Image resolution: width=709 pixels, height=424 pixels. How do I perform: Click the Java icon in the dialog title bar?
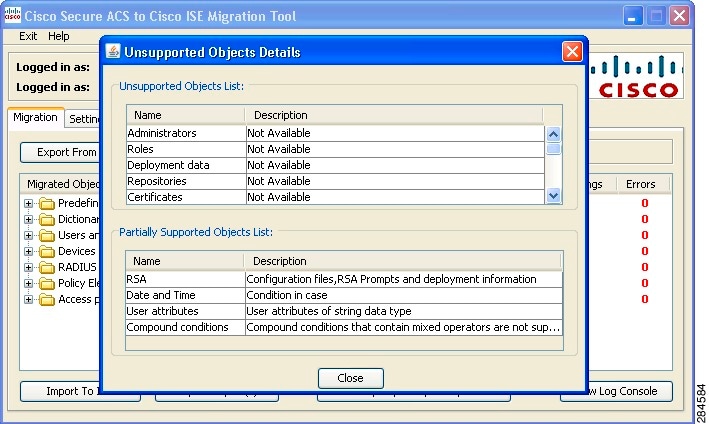coord(113,52)
